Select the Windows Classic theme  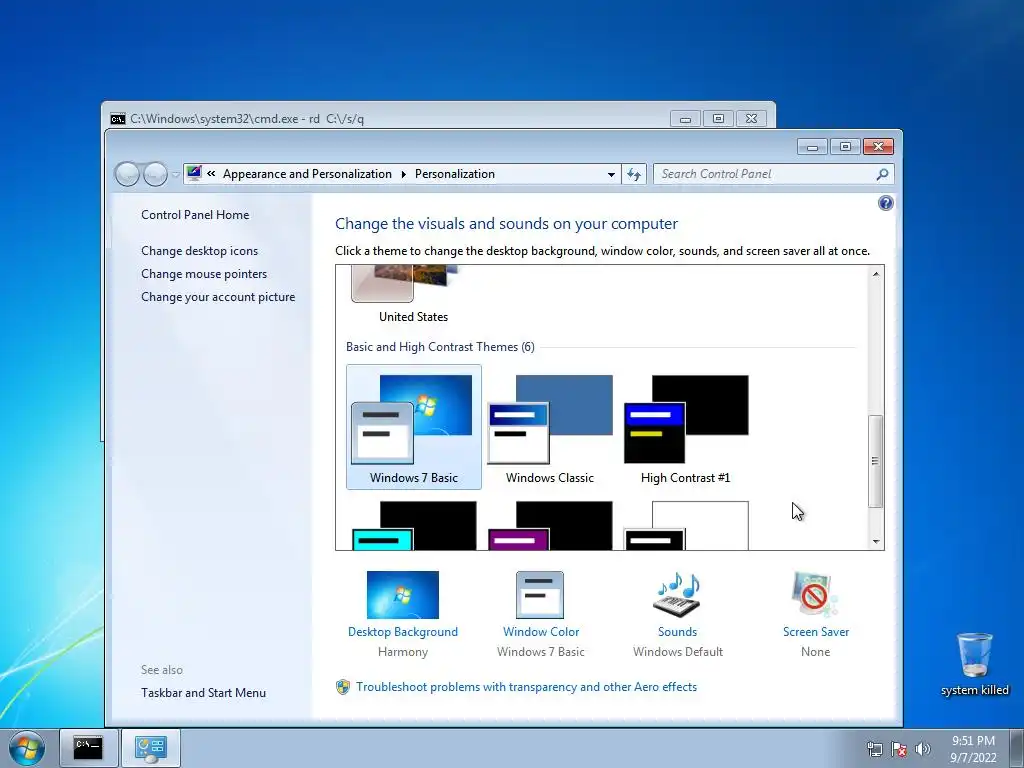tap(550, 427)
